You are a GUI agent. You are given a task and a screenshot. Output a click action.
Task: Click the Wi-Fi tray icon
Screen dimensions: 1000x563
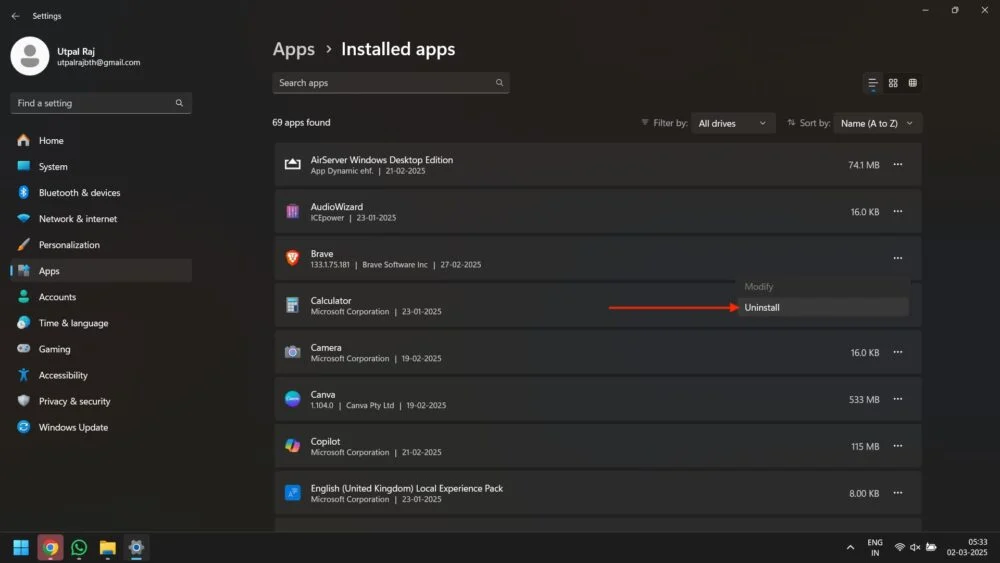coord(899,548)
